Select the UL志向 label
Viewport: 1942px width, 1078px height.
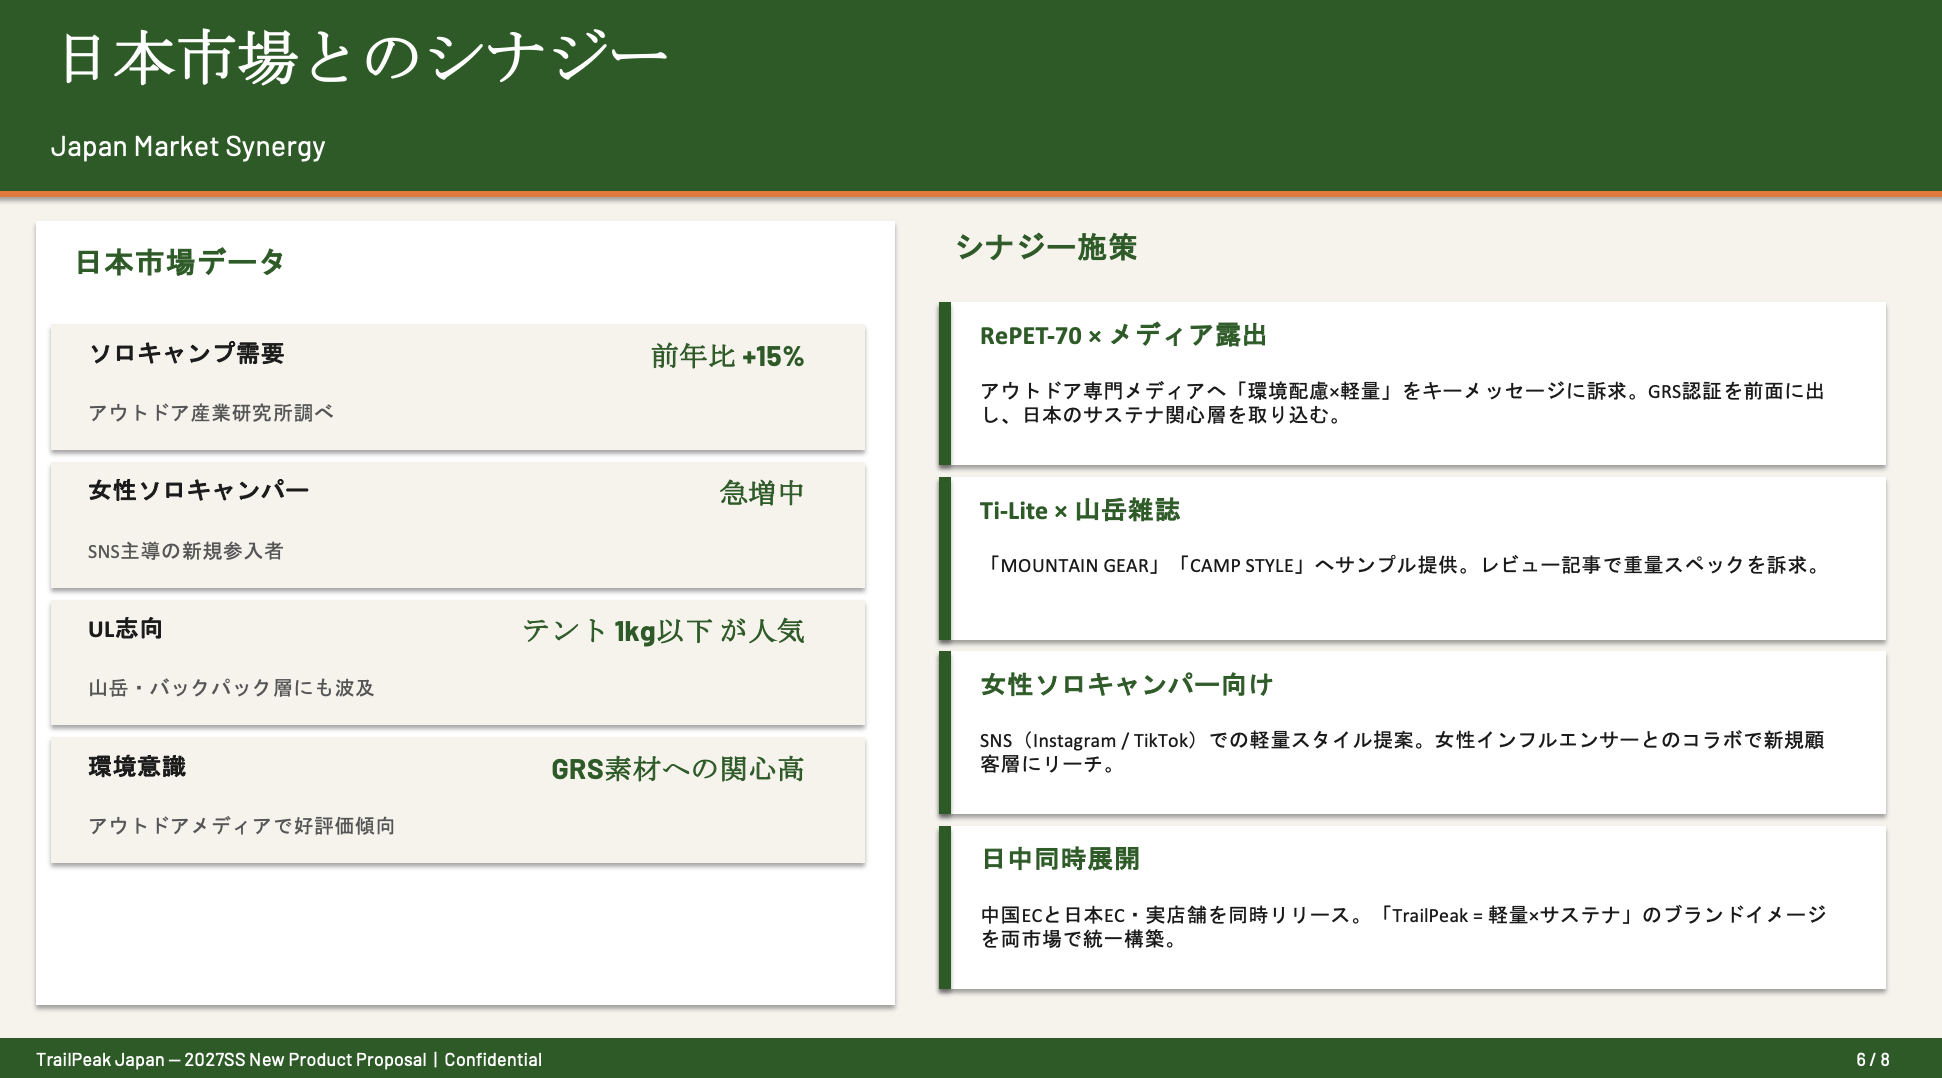click(x=125, y=629)
